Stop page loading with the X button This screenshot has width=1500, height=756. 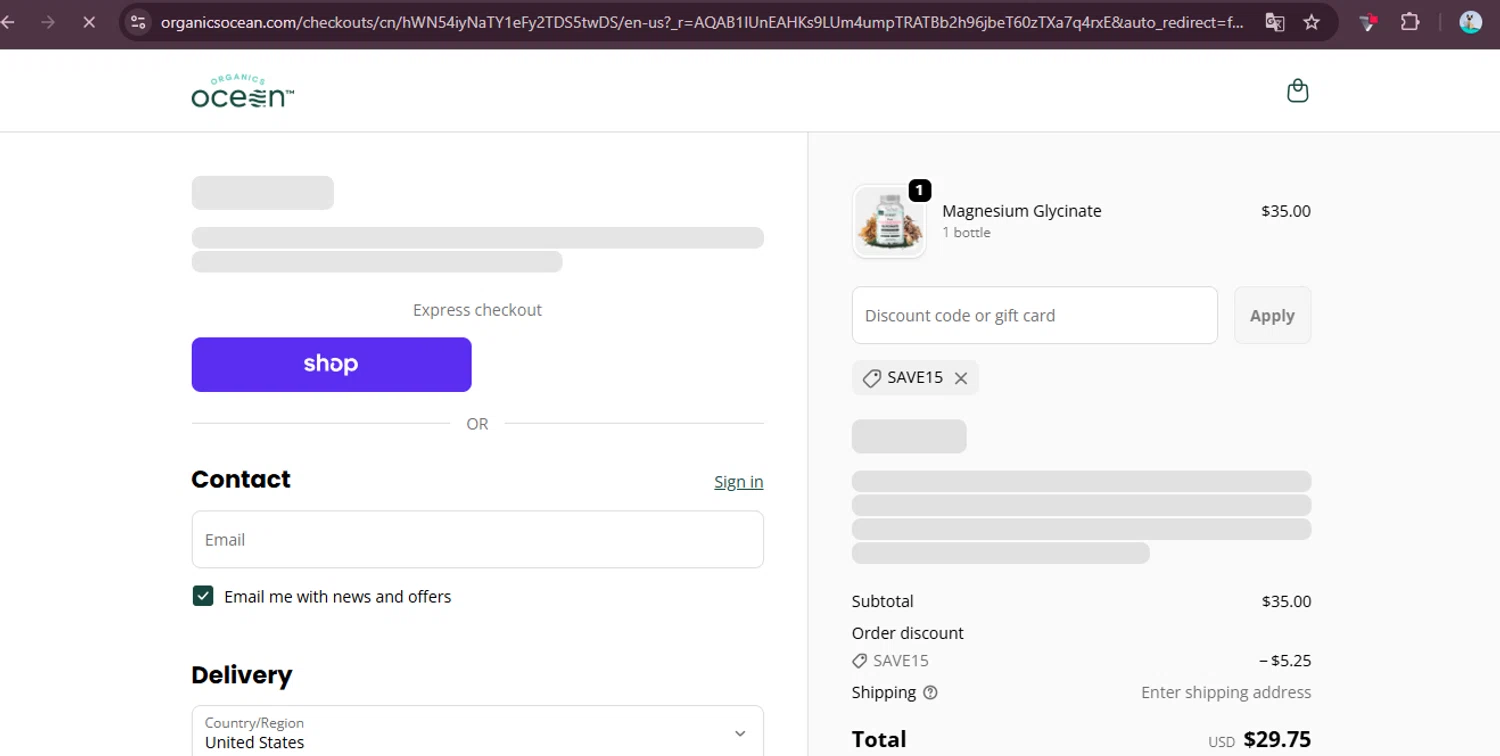(x=88, y=21)
